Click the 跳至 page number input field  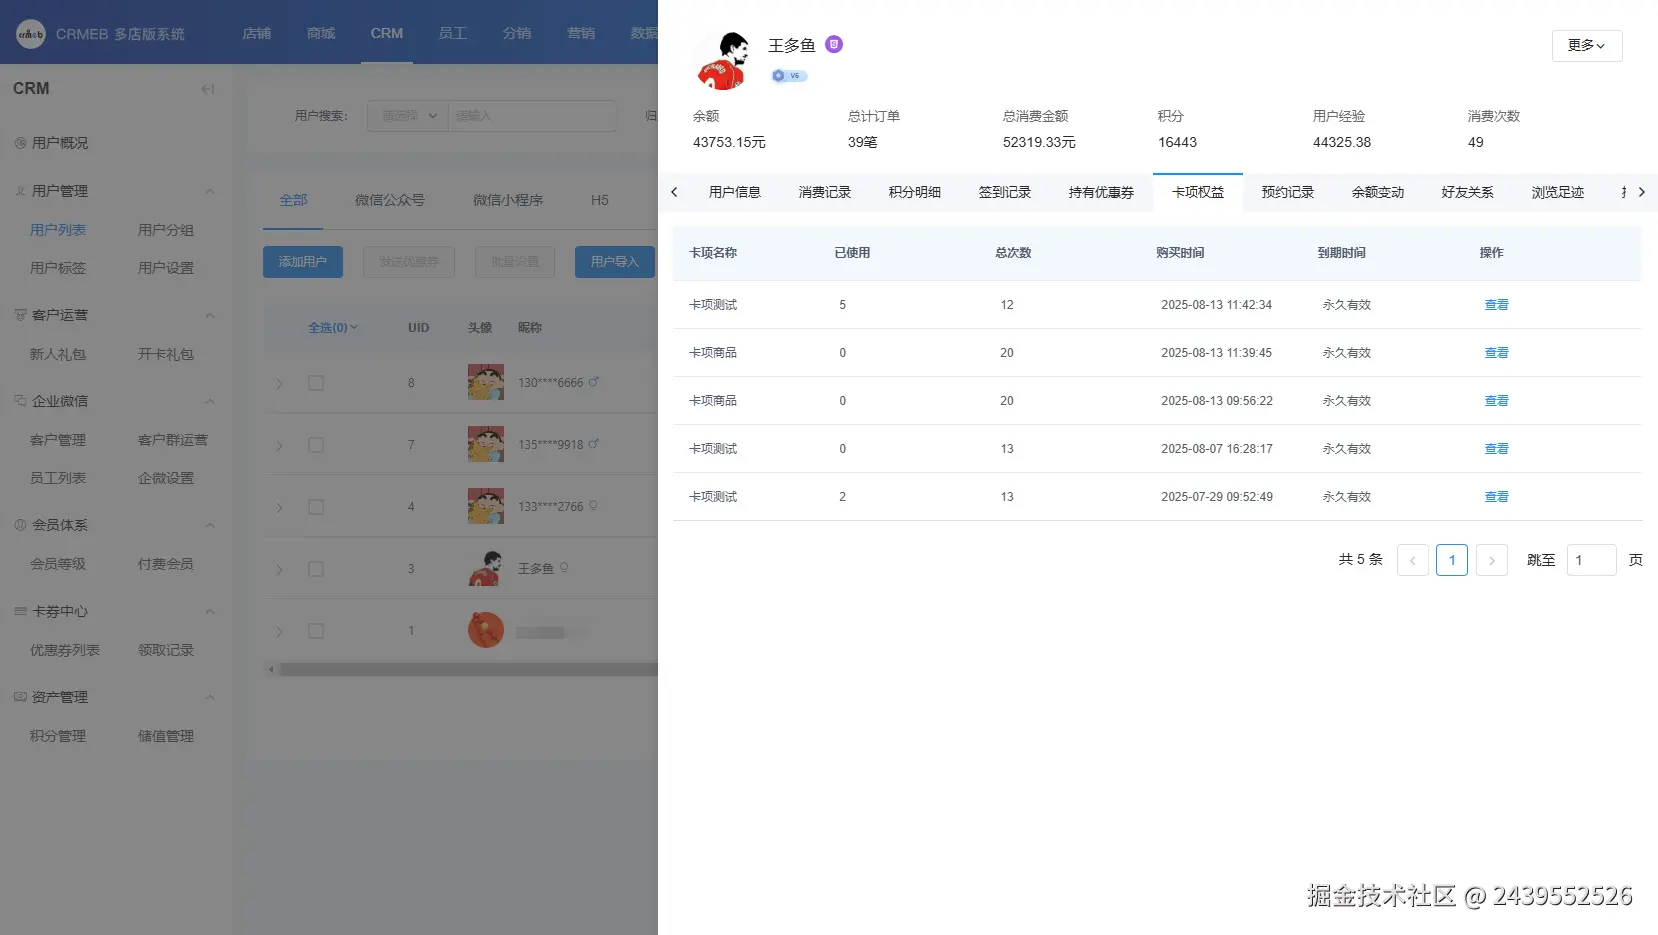pos(1592,560)
